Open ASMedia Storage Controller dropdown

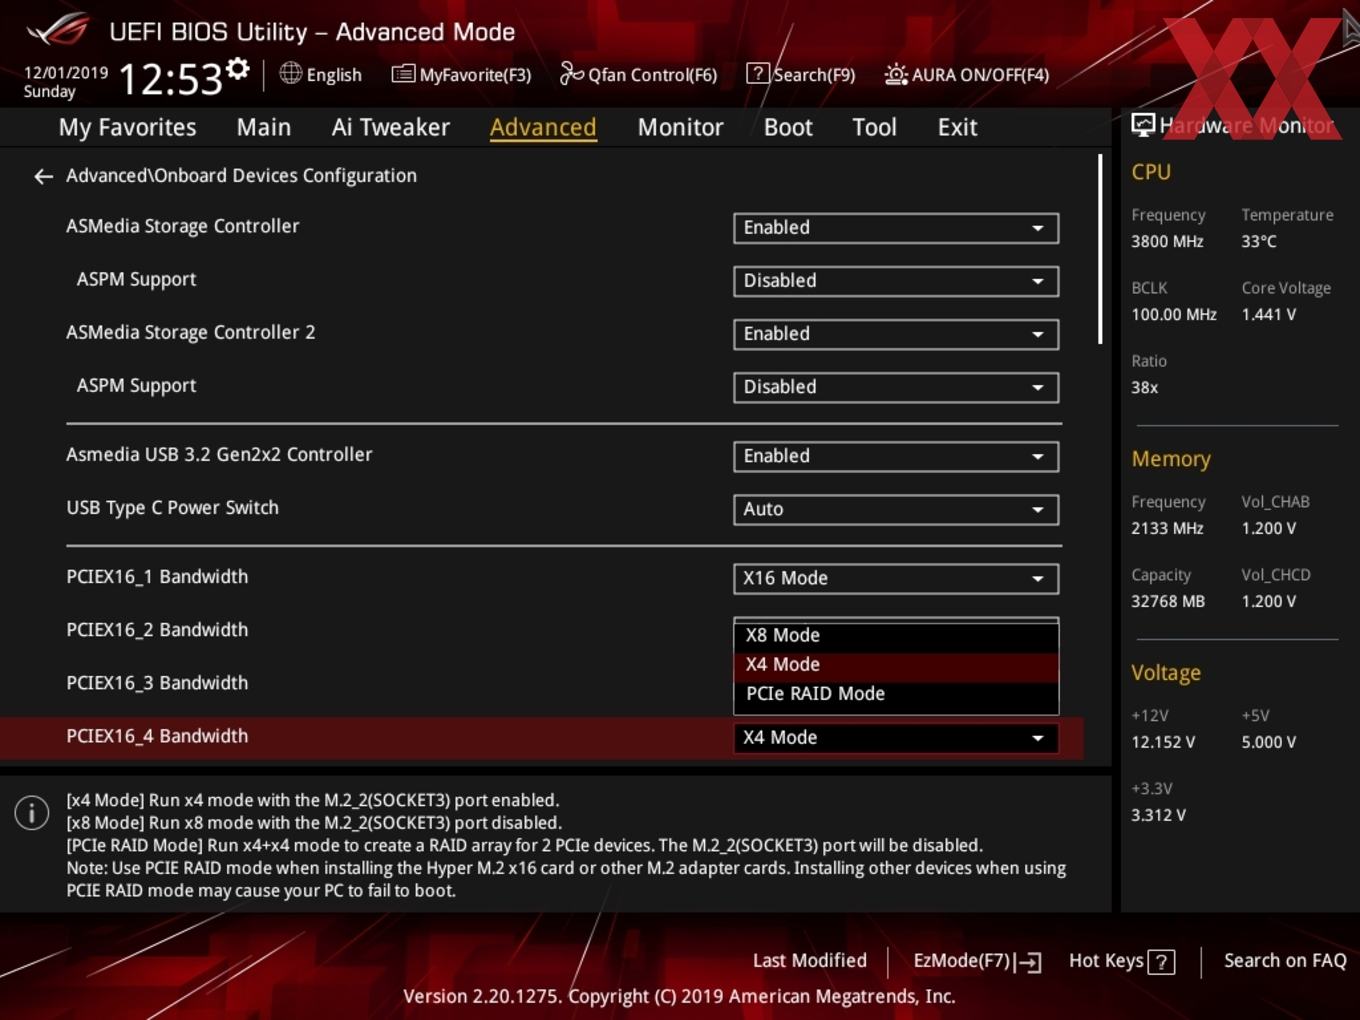(x=896, y=228)
